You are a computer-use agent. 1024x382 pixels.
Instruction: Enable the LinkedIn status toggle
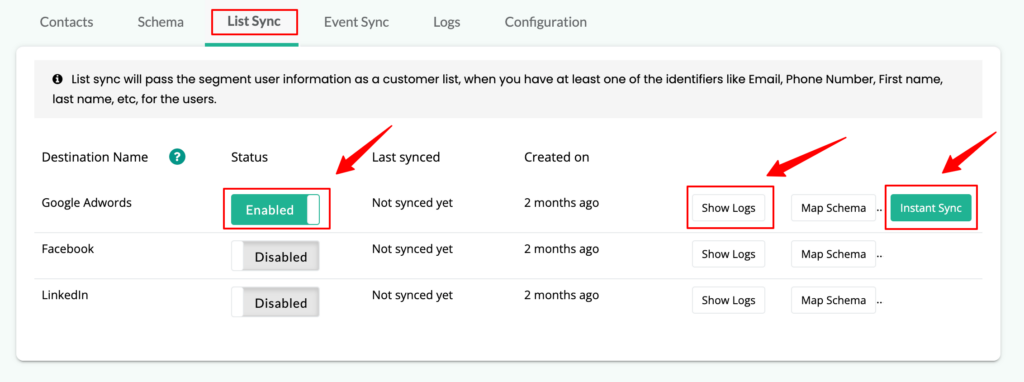pos(276,302)
